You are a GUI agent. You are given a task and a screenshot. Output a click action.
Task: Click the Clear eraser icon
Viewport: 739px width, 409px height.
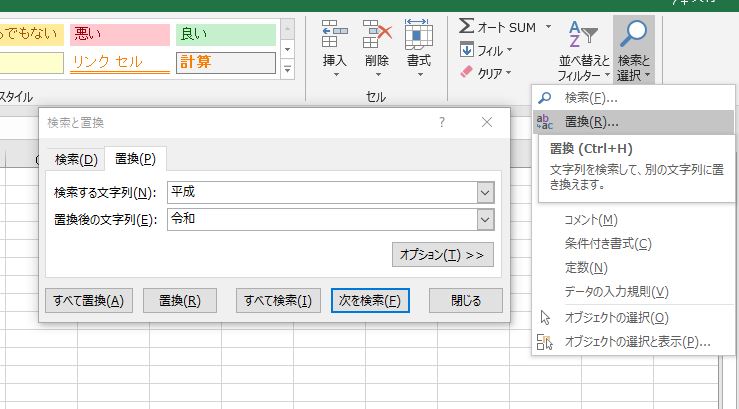(466, 72)
